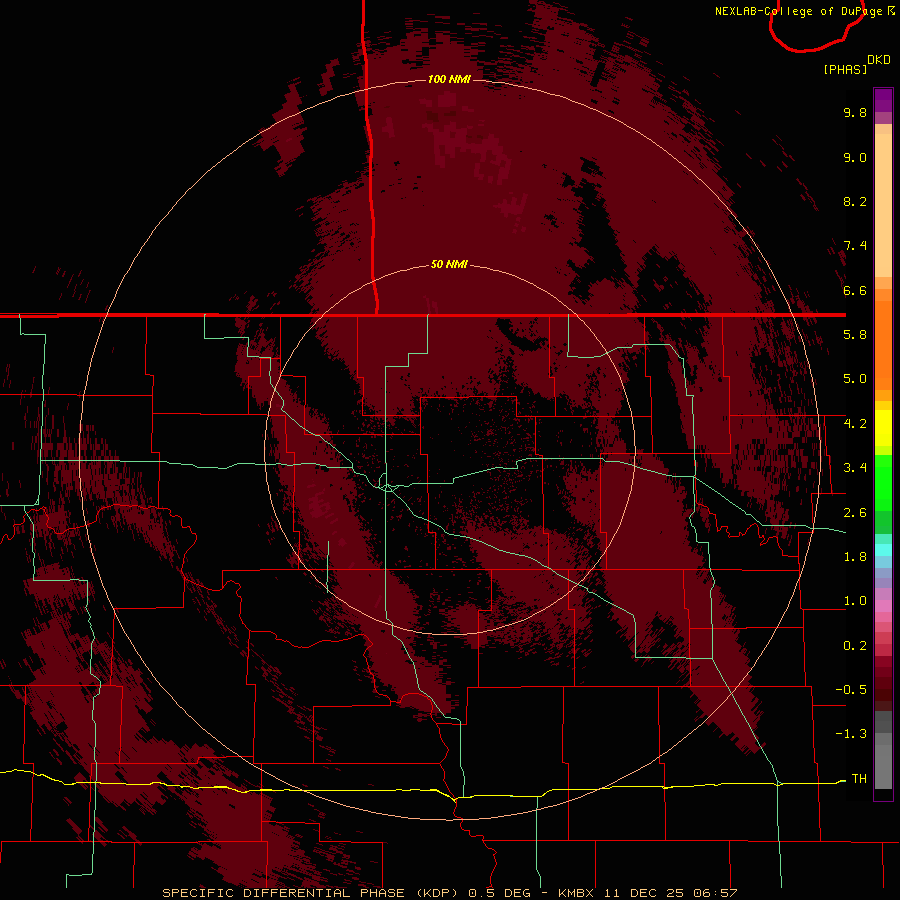Click the -0.5 scale value
Viewport: 900px width, 900px height.
click(851, 690)
